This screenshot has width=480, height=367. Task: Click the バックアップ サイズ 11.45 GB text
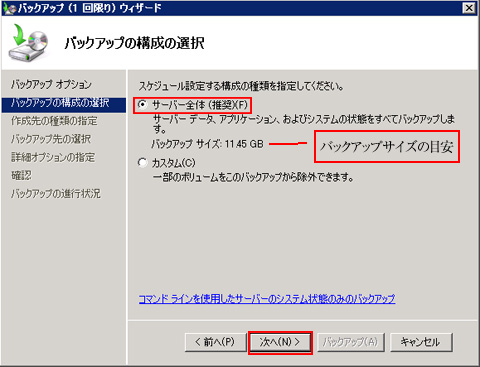tap(207, 144)
